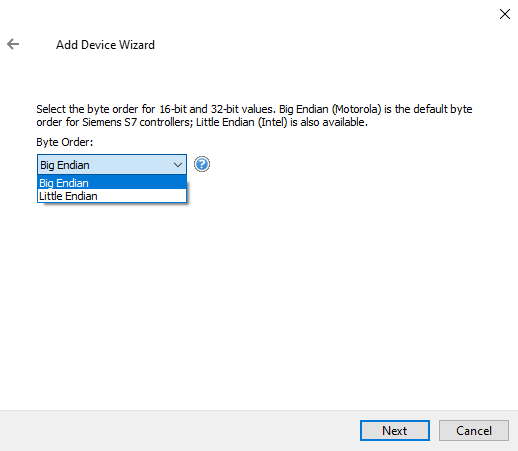Get help about Byte Order setting
Screen dimensions: 518x451
[202, 164]
